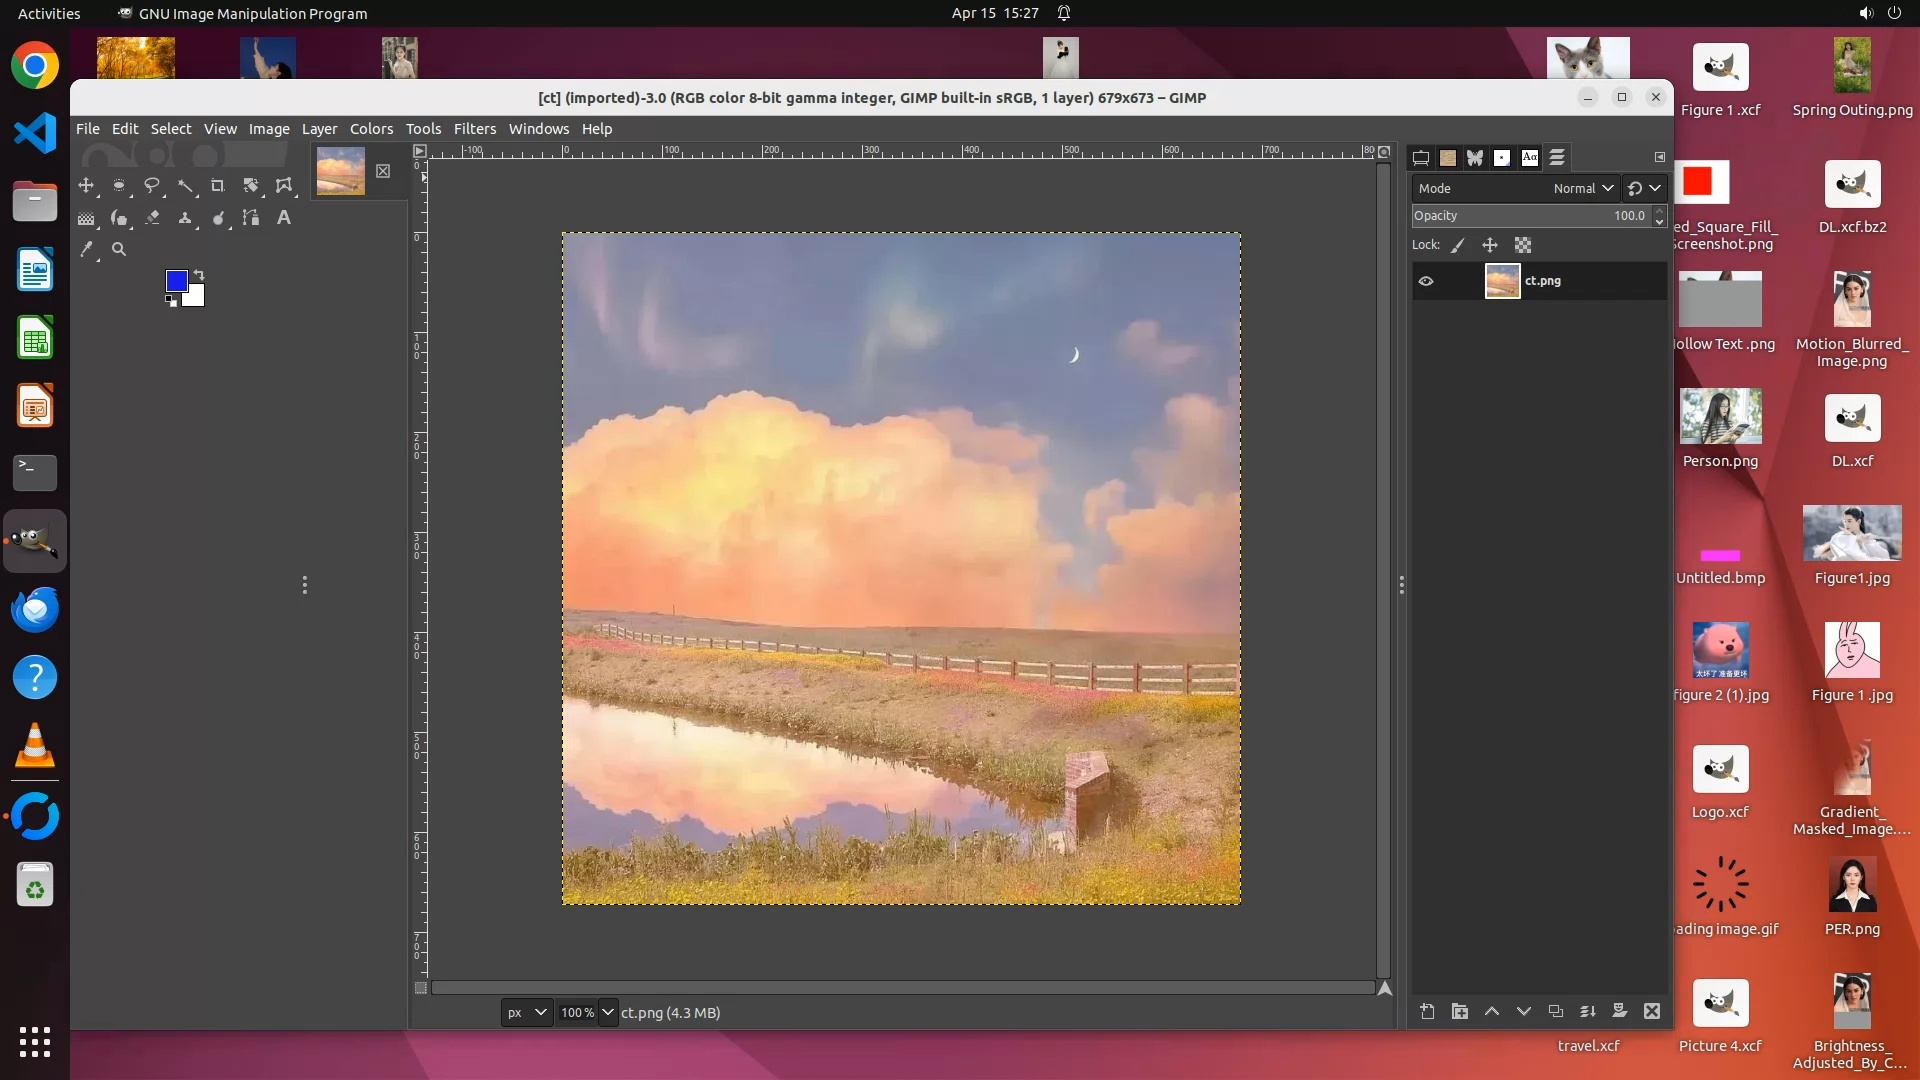Select the Crop tool

pos(217,186)
